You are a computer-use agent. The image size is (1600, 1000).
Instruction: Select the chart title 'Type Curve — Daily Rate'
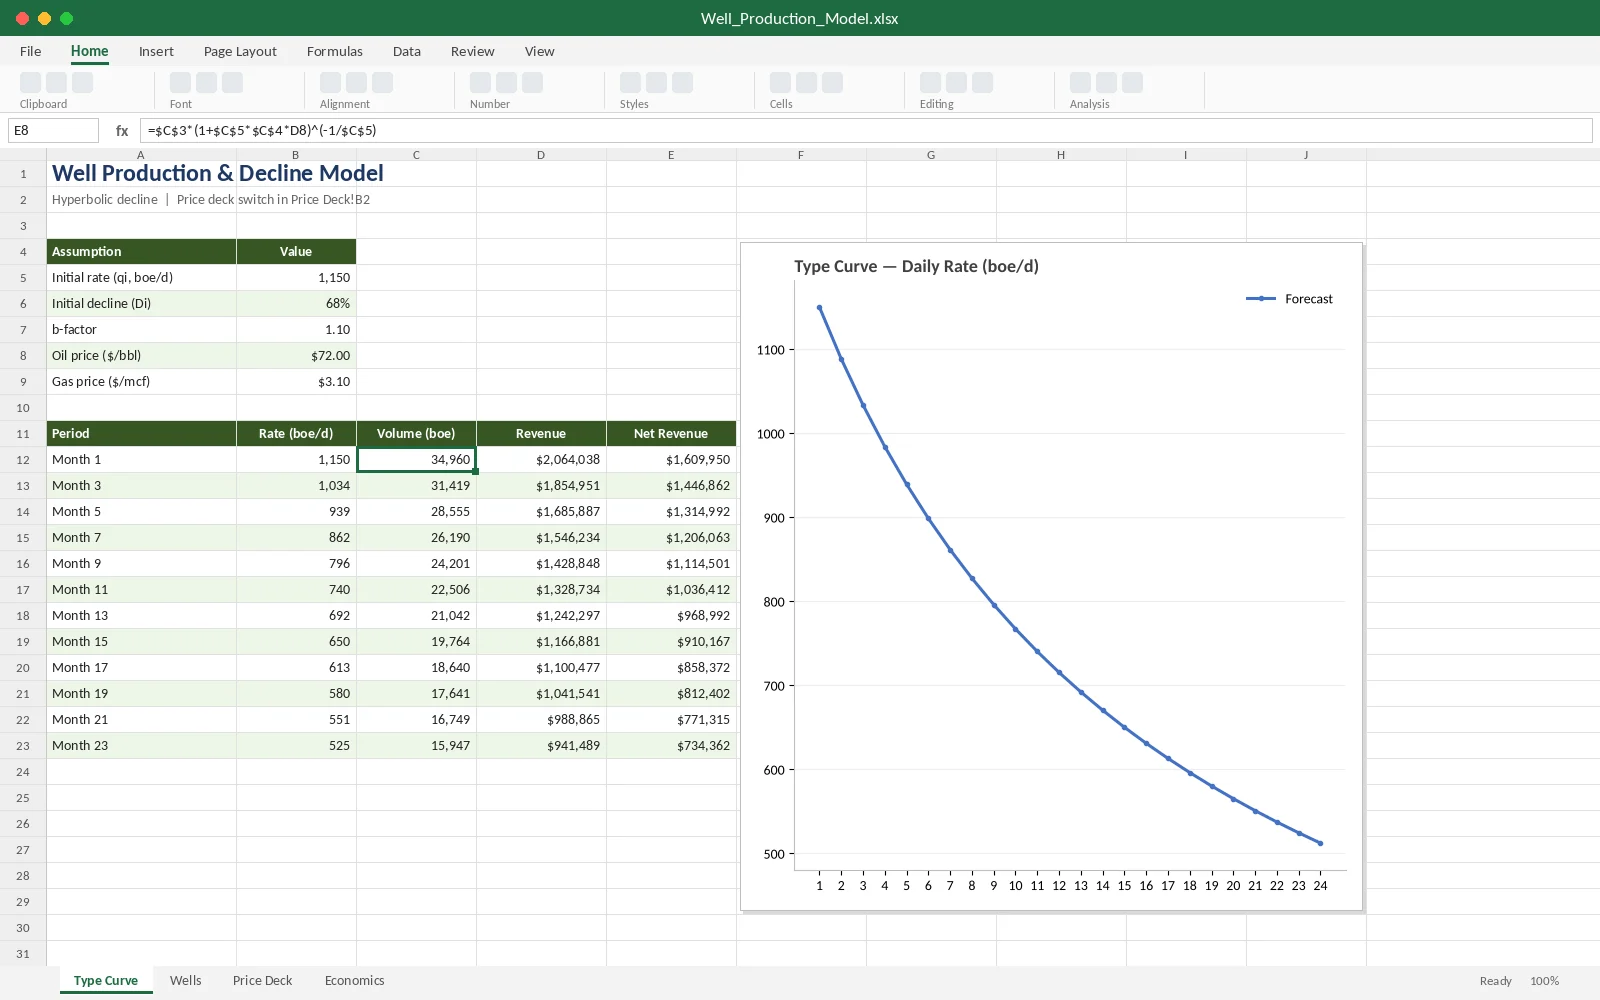click(x=916, y=266)
